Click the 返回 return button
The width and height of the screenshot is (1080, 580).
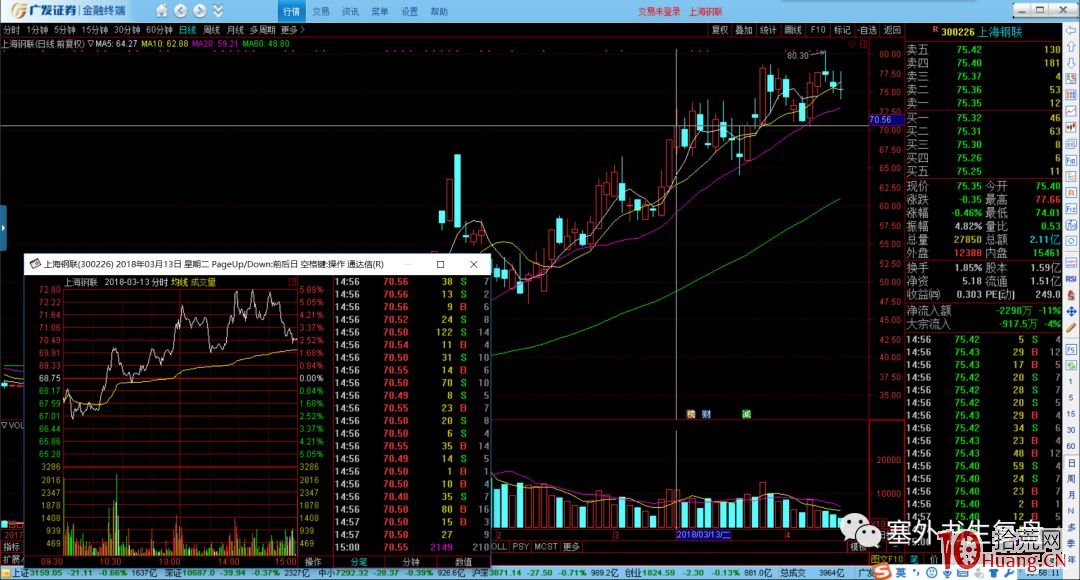coord(892,30)
